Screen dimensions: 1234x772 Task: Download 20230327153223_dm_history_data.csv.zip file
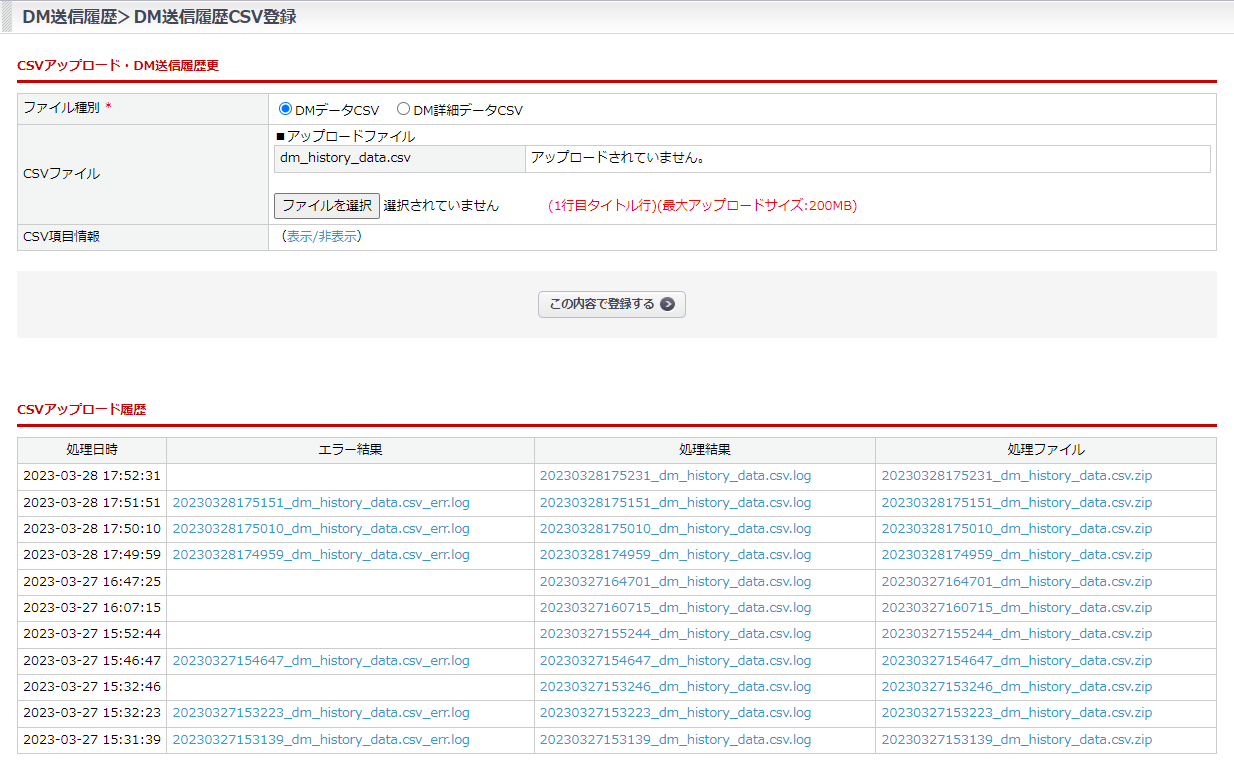[x=1016, y=713]
